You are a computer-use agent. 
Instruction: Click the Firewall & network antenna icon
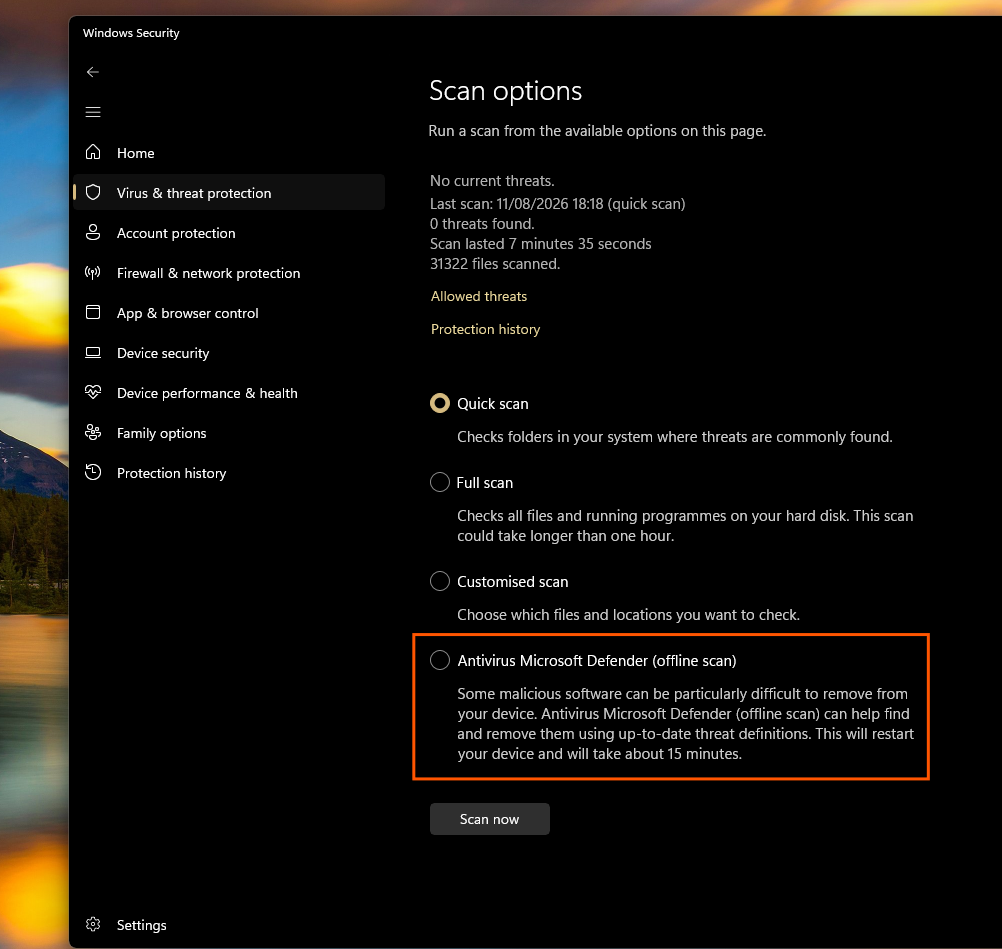[x=93, y=273]
